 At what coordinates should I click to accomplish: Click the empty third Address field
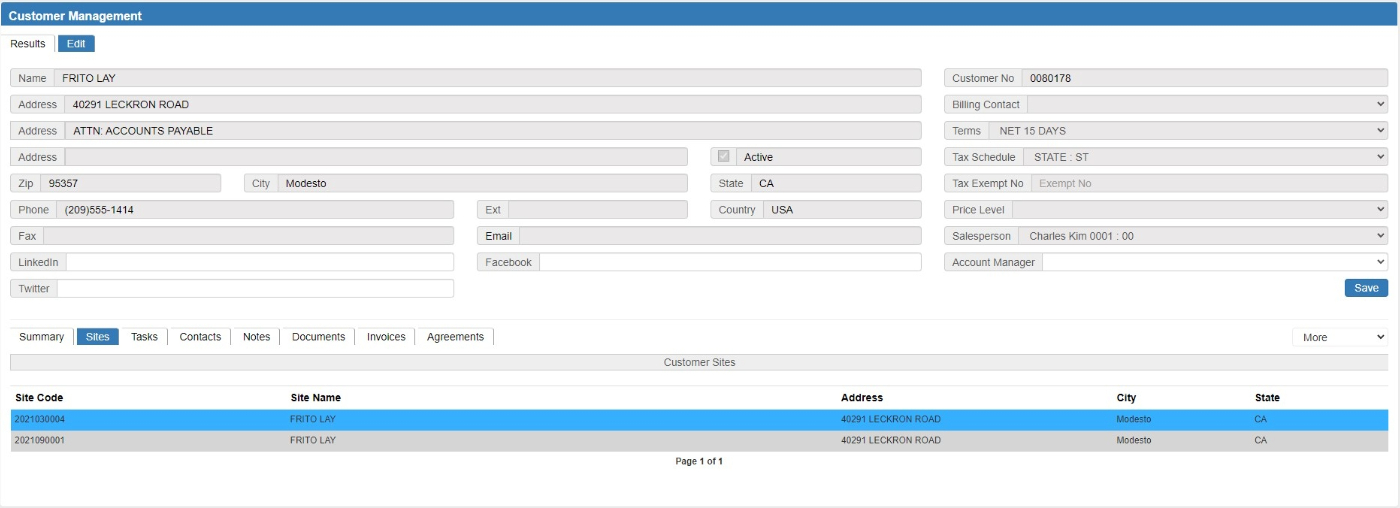376,157
